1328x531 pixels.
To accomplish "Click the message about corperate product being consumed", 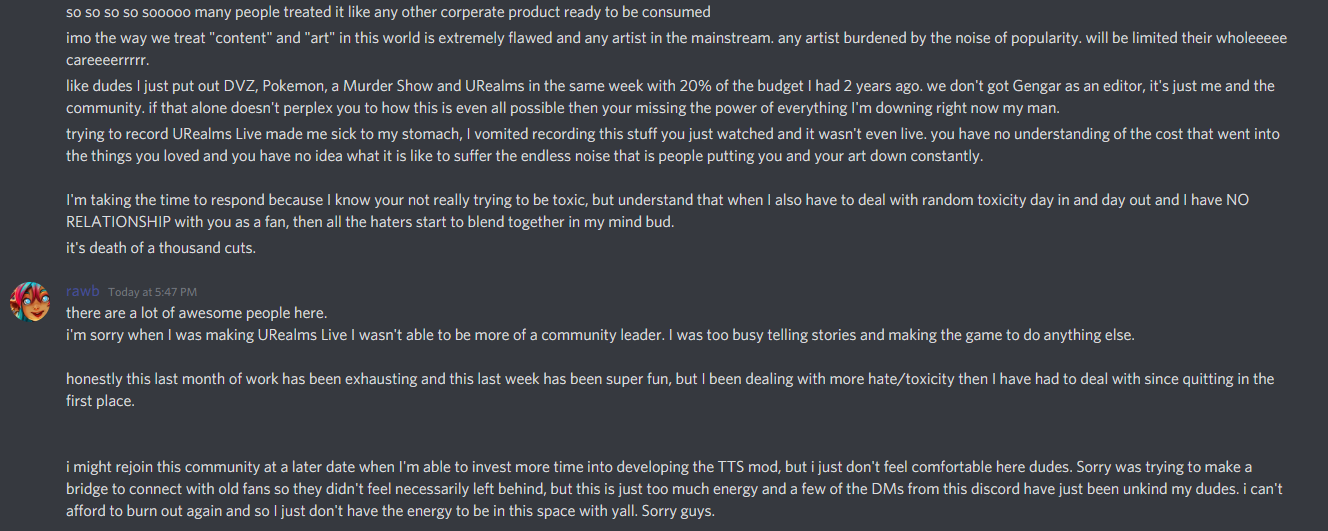I will 389,13.
